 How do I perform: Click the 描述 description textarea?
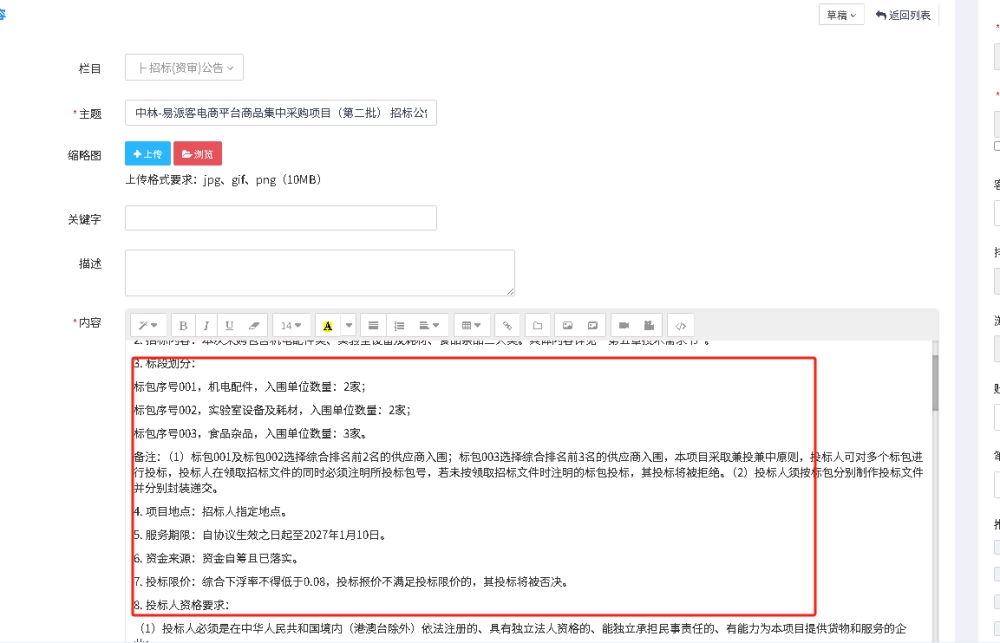pos(320,273)
